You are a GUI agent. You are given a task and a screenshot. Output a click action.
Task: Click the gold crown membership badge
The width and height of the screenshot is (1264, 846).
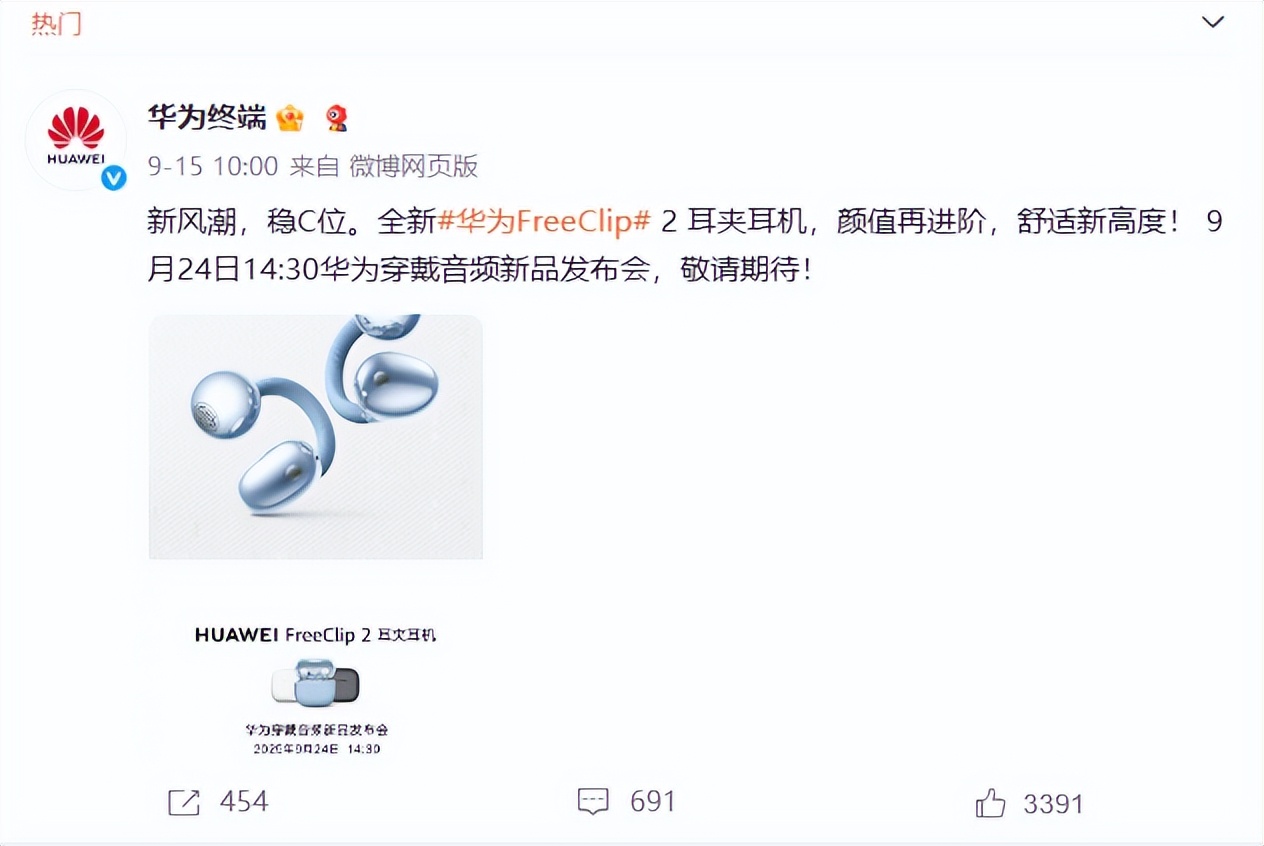pyautogui.click(x=290, y=119)
